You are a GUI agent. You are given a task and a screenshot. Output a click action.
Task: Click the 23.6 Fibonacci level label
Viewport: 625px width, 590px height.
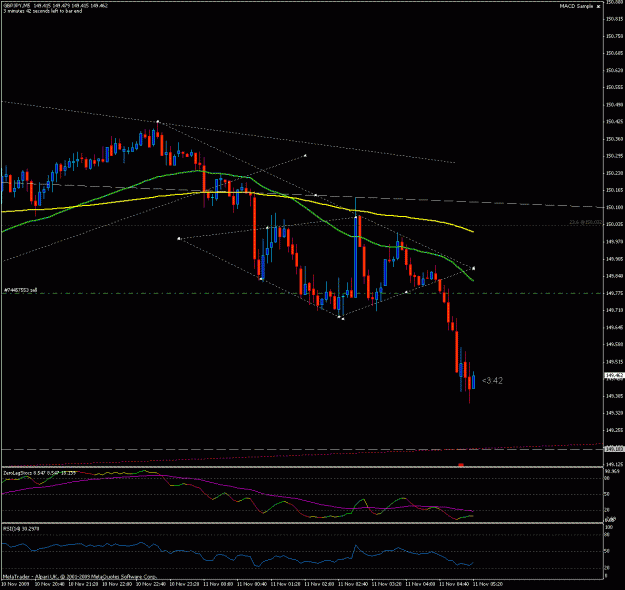[586, 222]
